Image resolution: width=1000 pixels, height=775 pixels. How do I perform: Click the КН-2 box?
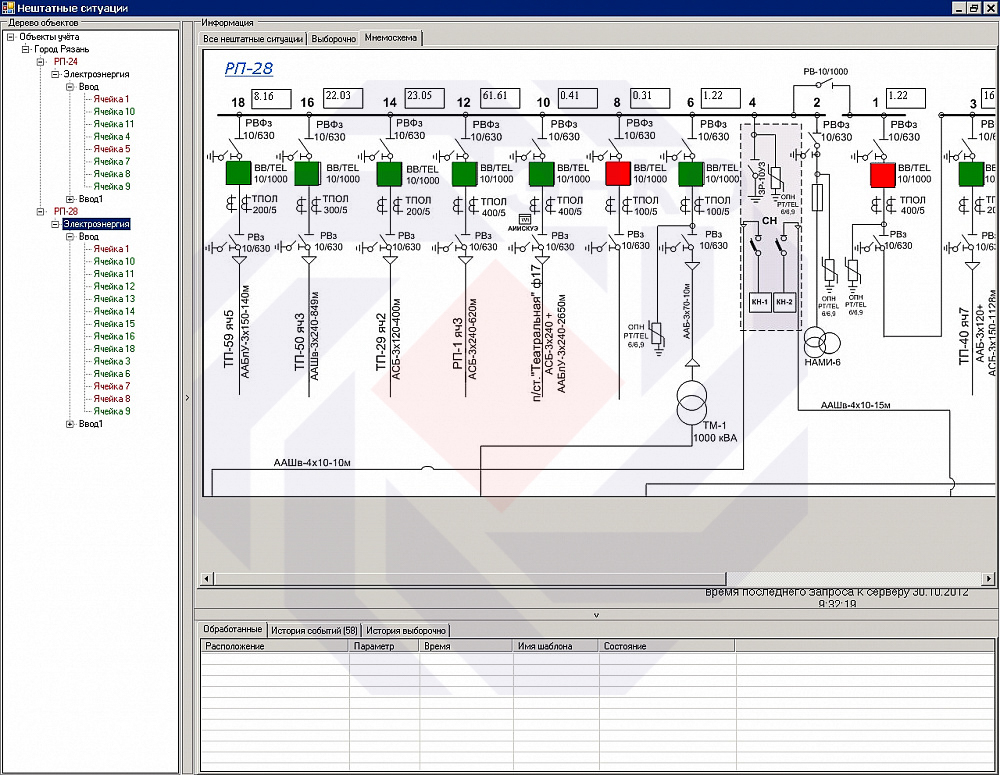(x=784, y=302)
